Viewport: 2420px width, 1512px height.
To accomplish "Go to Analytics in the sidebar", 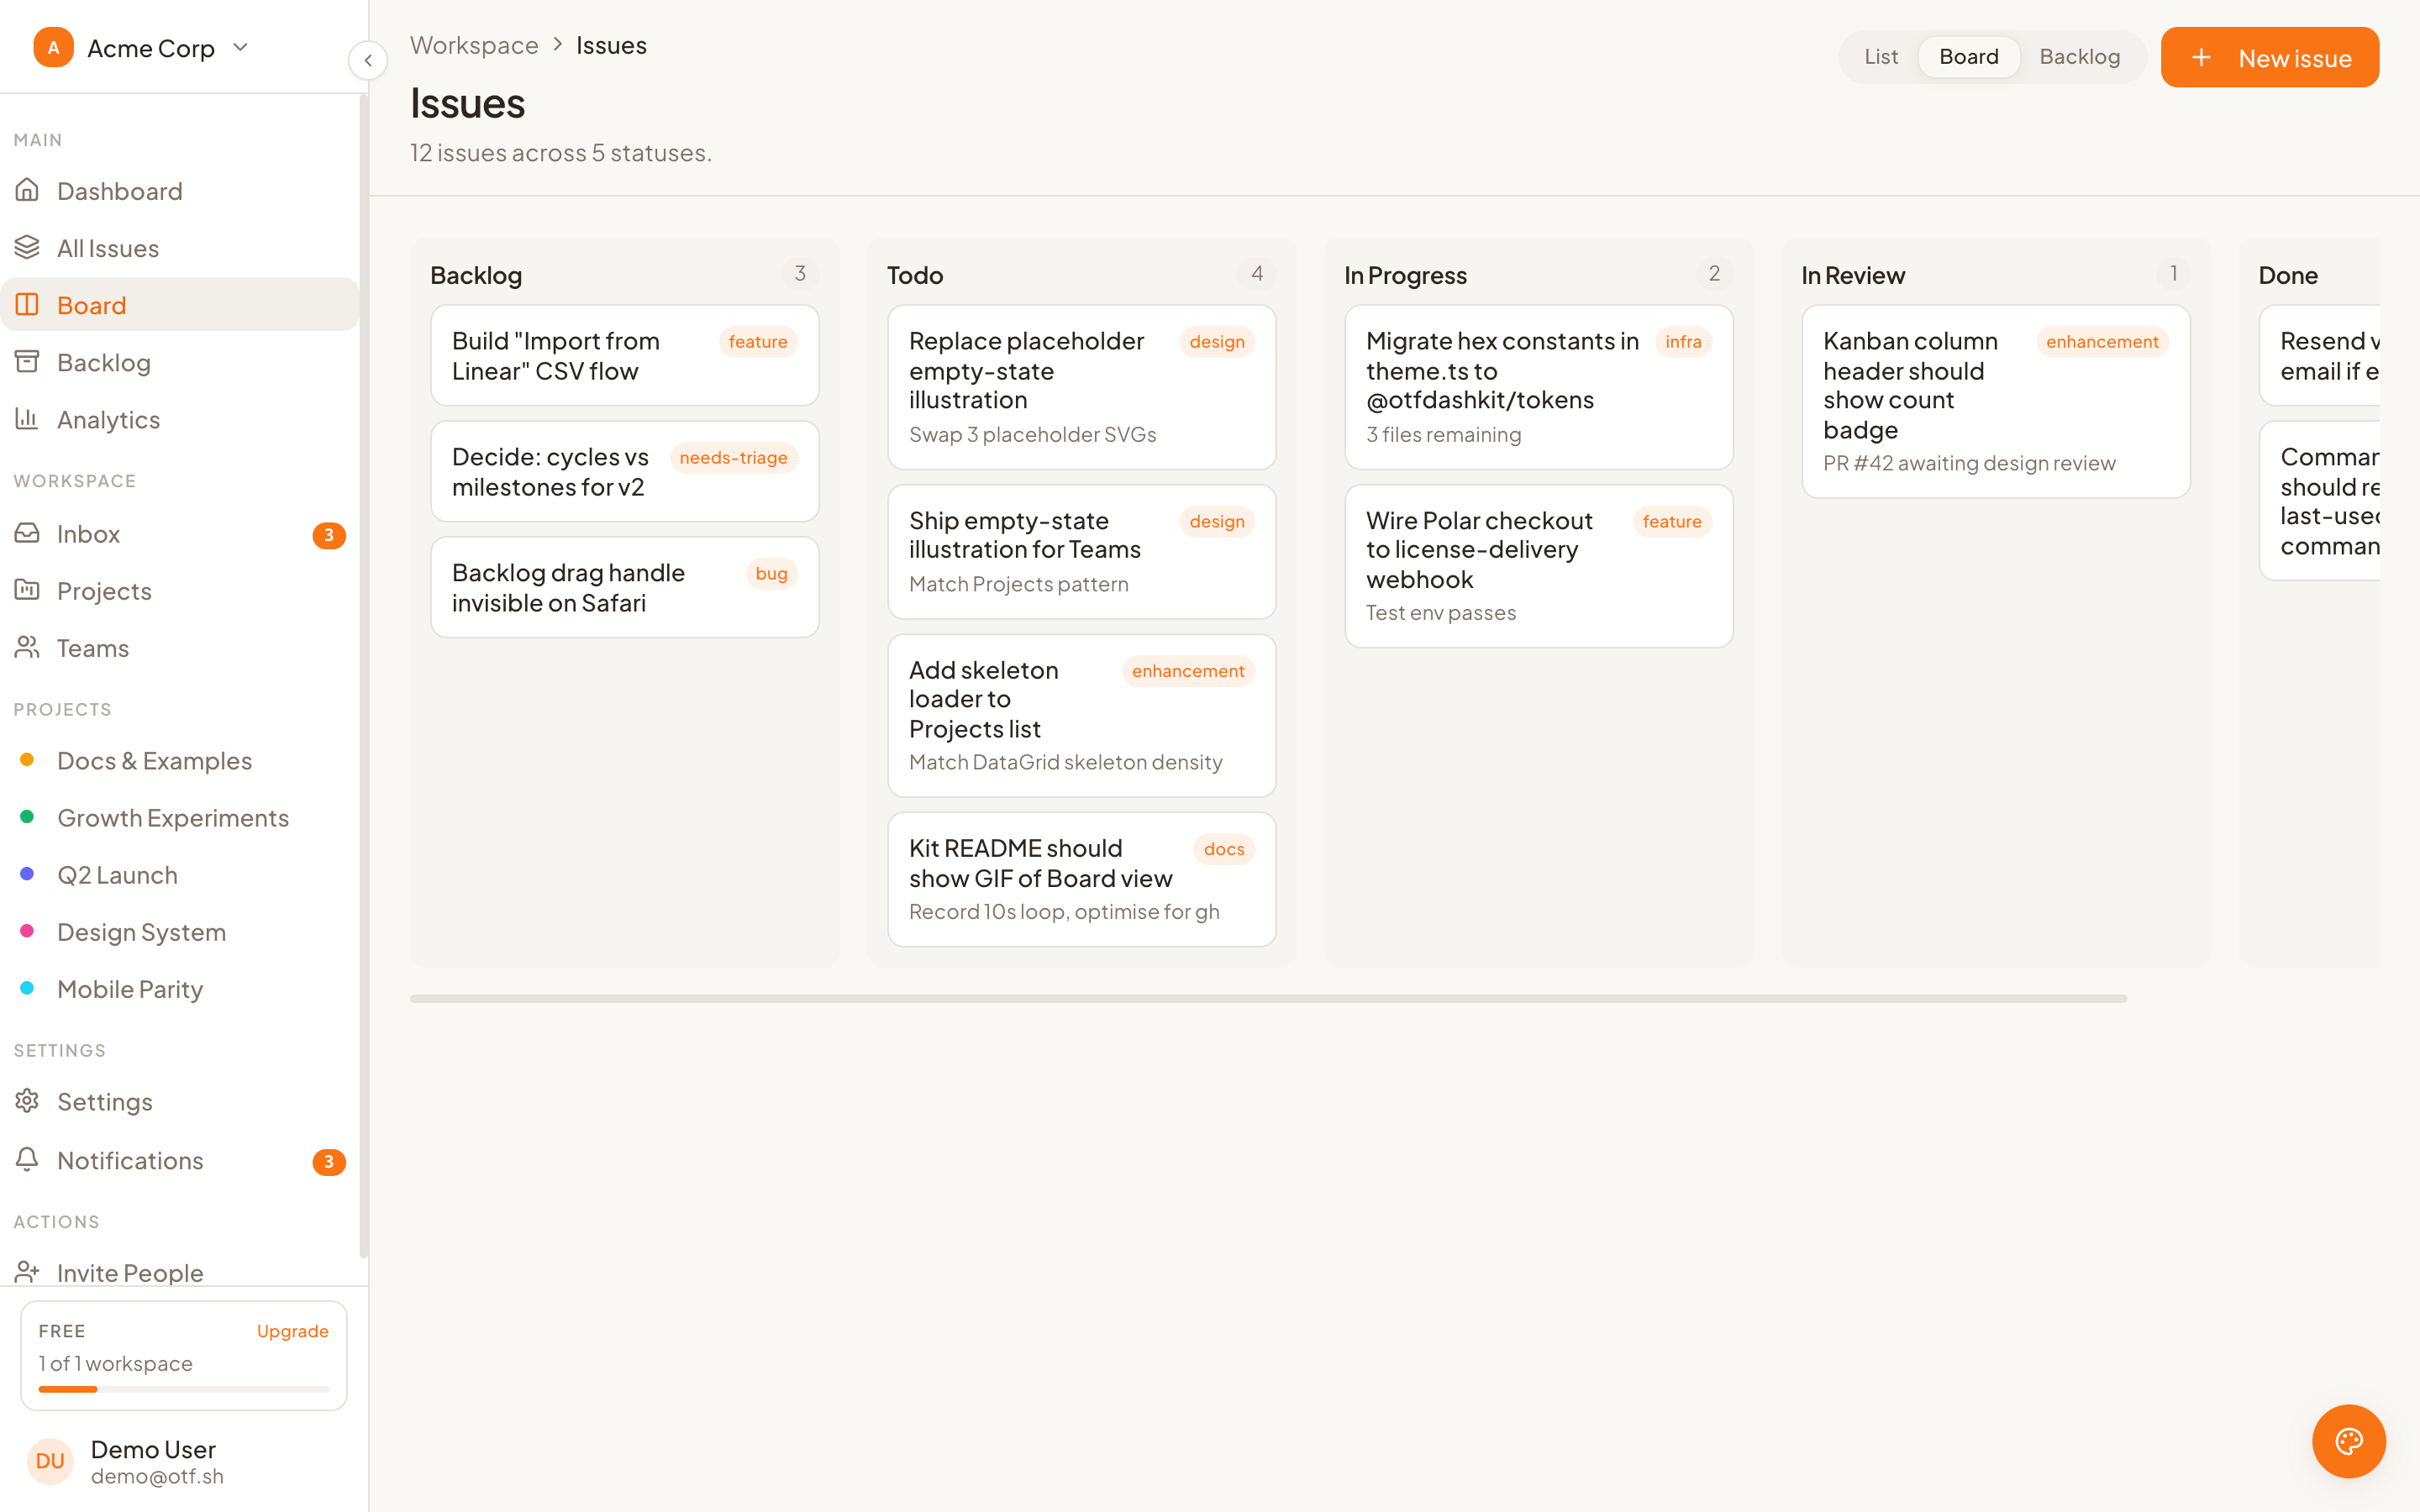I will 180,419.
